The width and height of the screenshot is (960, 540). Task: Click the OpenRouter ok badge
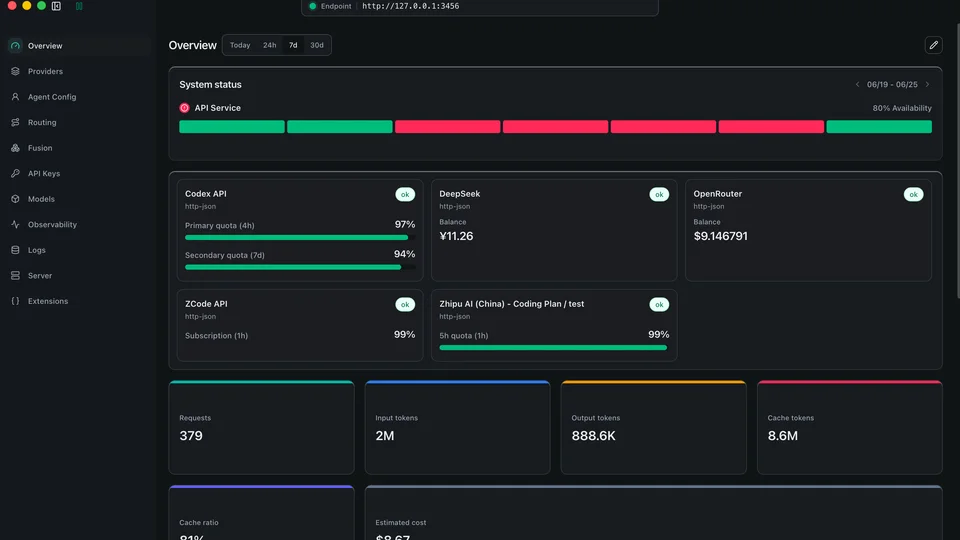(x=913, y=195)
